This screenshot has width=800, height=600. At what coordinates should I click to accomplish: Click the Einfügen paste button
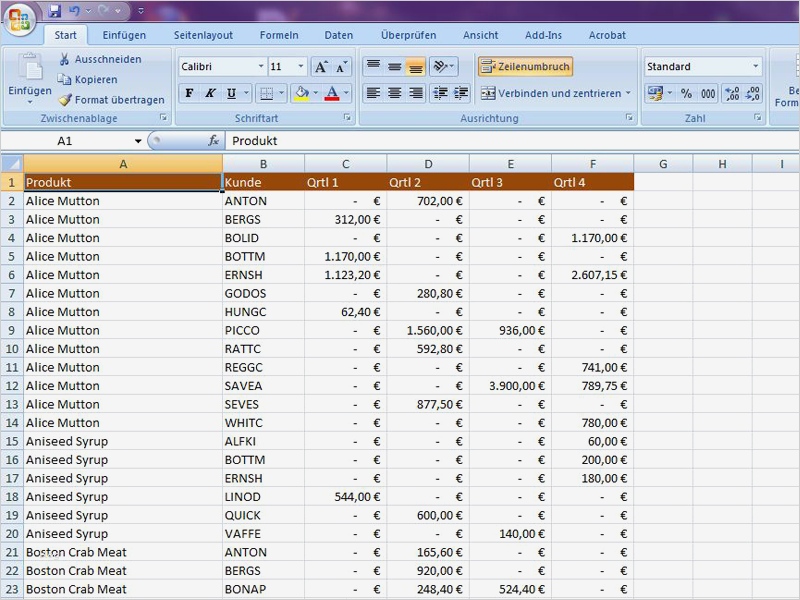coord(30,75)
